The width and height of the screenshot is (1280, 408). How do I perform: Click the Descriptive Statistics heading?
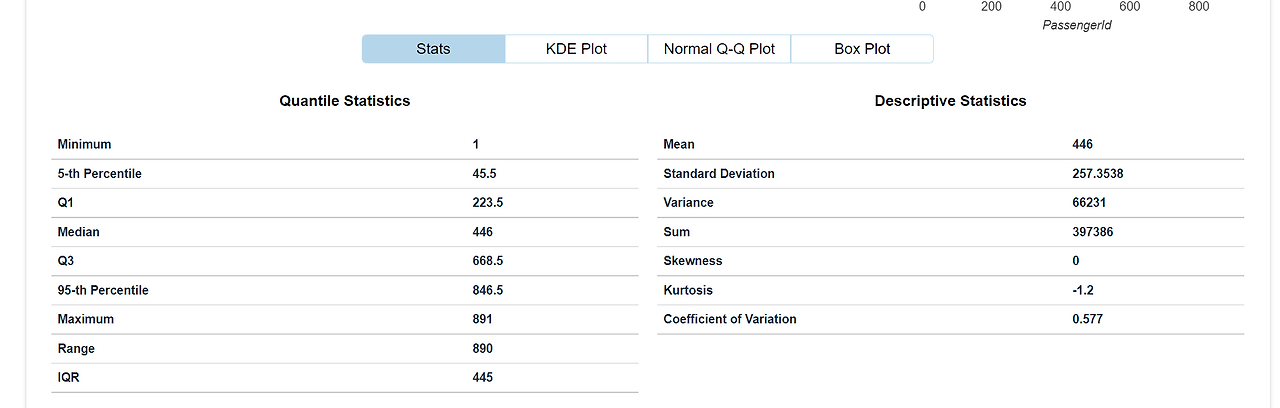click(950, 101)
